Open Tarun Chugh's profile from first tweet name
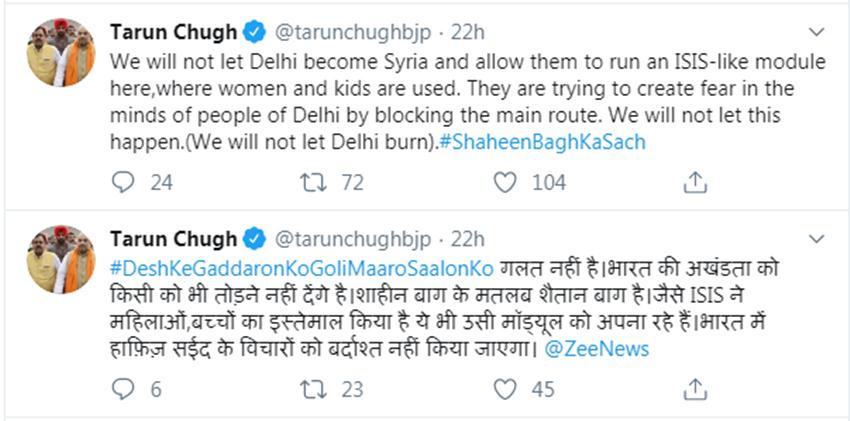This screenshot has width=850, height=421. point(172,31)
